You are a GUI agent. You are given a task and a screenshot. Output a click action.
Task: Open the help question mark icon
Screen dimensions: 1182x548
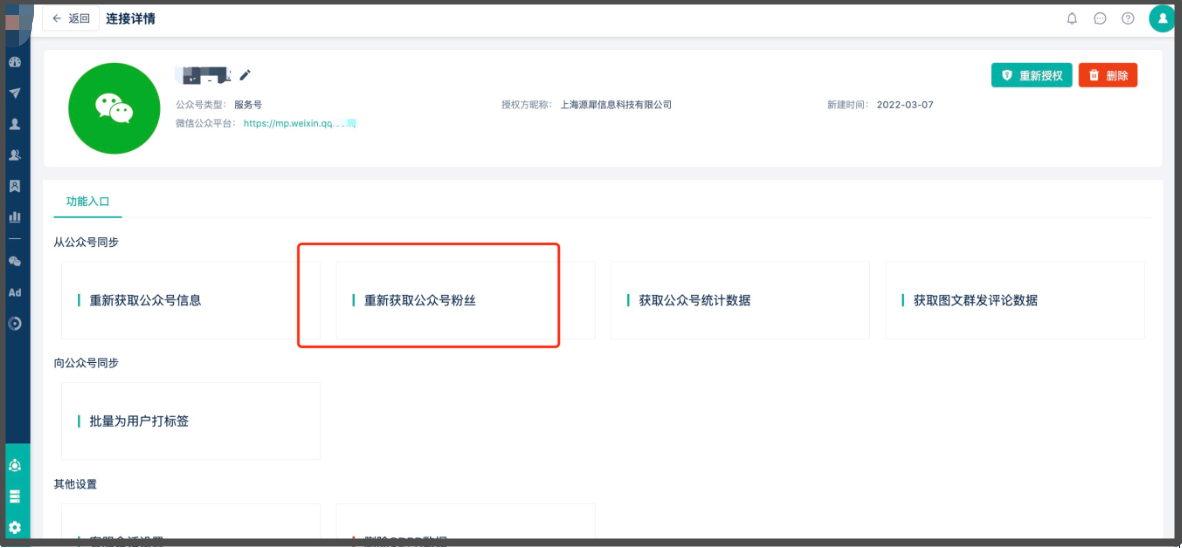tap(1128, 19)
